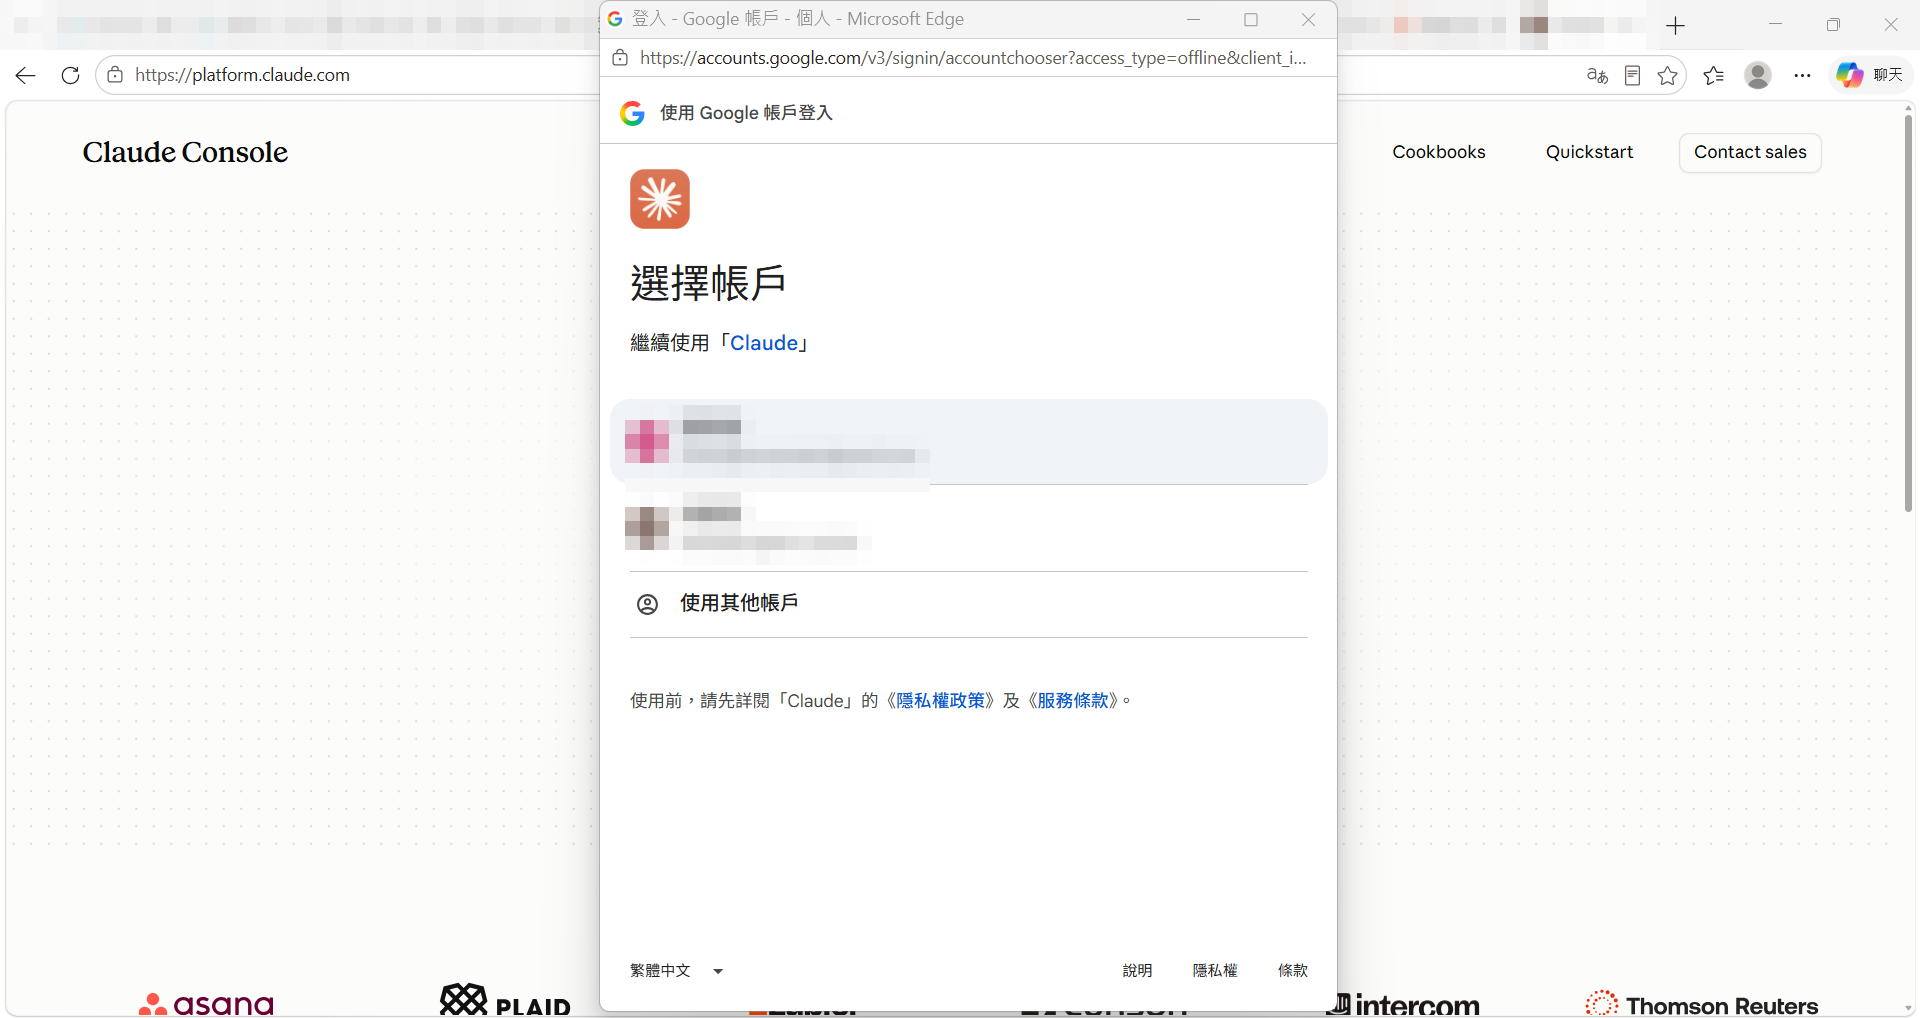The image size is (1920, 1018).
Task: Open the translate page icon in address bar
Action: pyautogui.click(x=1597, y=75)
